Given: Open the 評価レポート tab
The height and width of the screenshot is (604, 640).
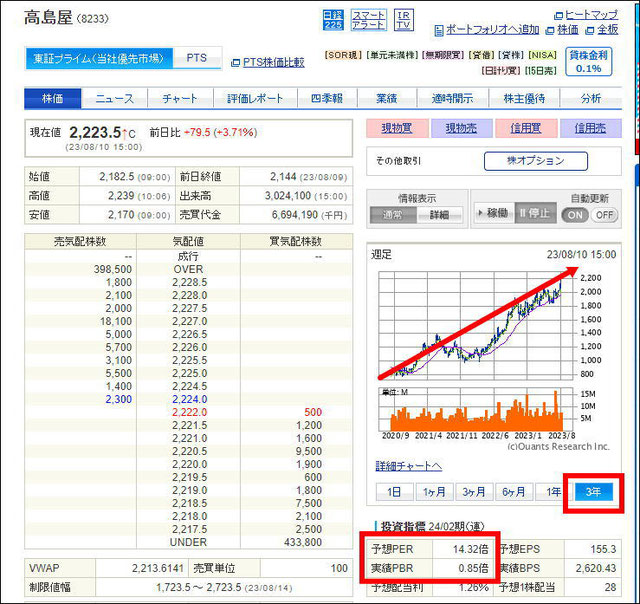Looking at the screenshot, I should click(x=255, y=98).
